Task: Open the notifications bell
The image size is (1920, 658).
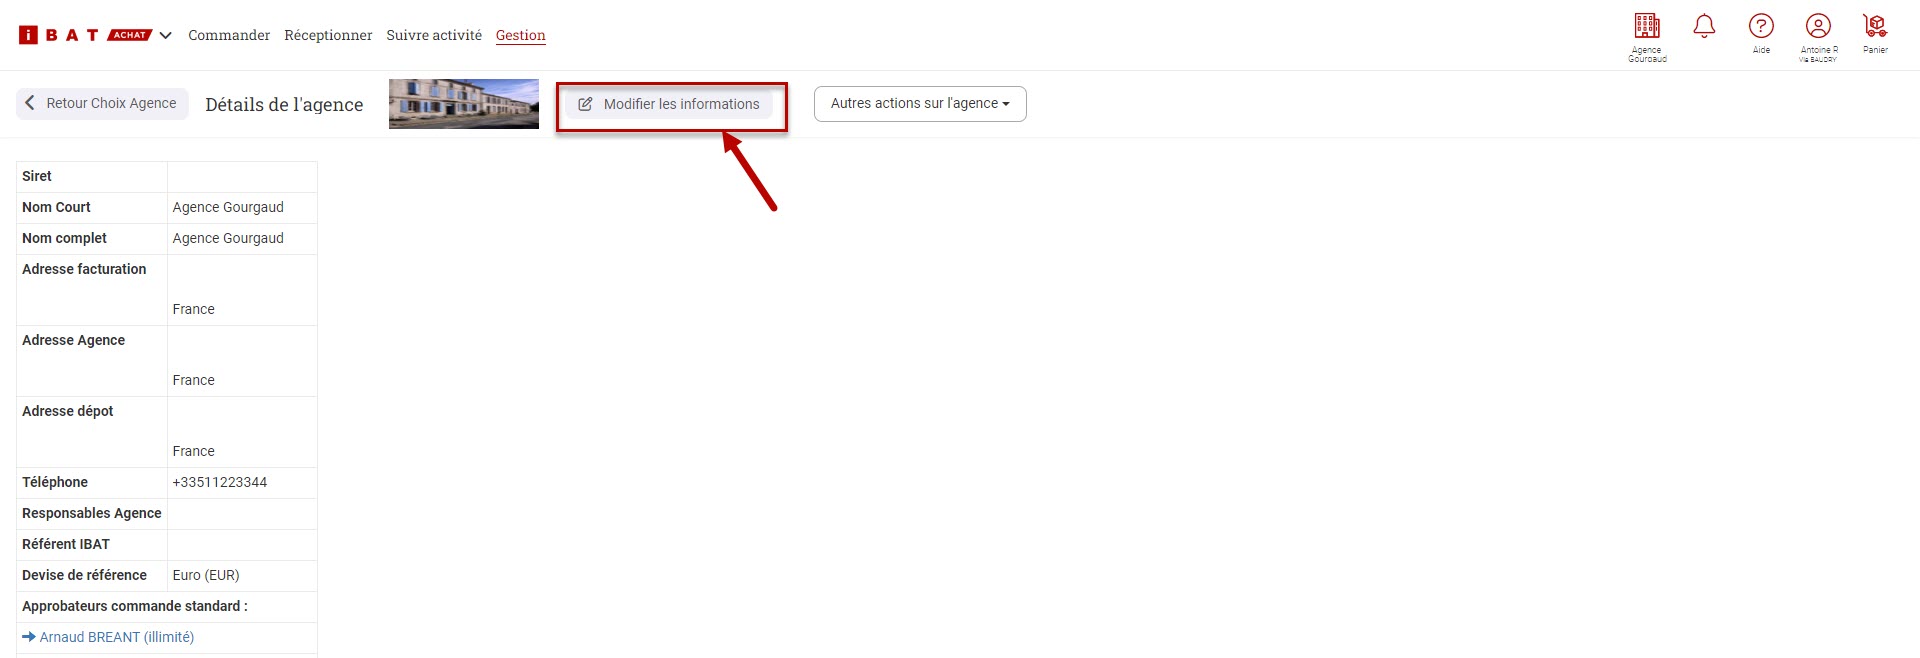Action: click(x=1704, y=27)
